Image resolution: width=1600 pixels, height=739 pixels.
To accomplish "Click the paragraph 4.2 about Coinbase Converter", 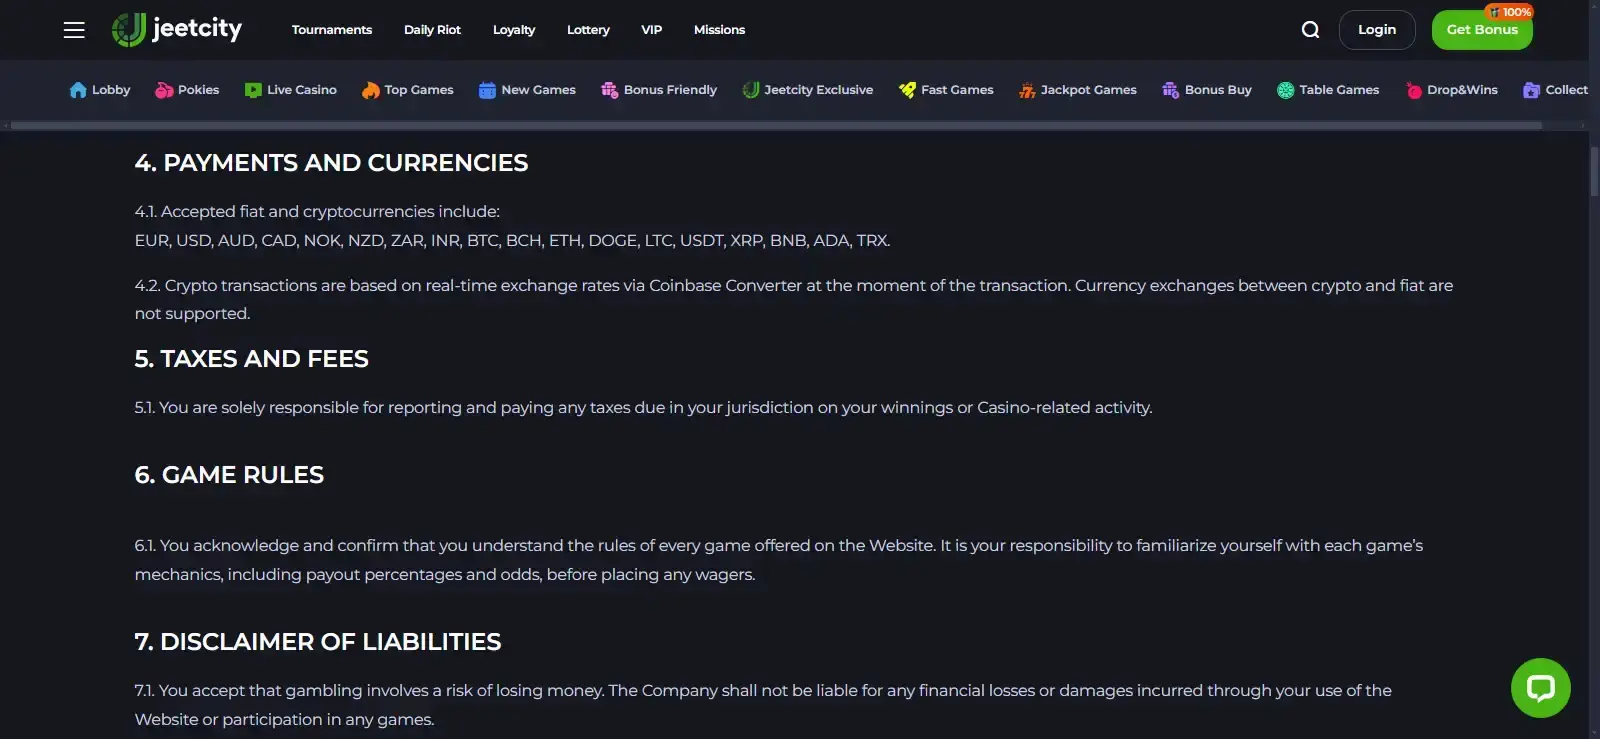I will tap(794, 300).
